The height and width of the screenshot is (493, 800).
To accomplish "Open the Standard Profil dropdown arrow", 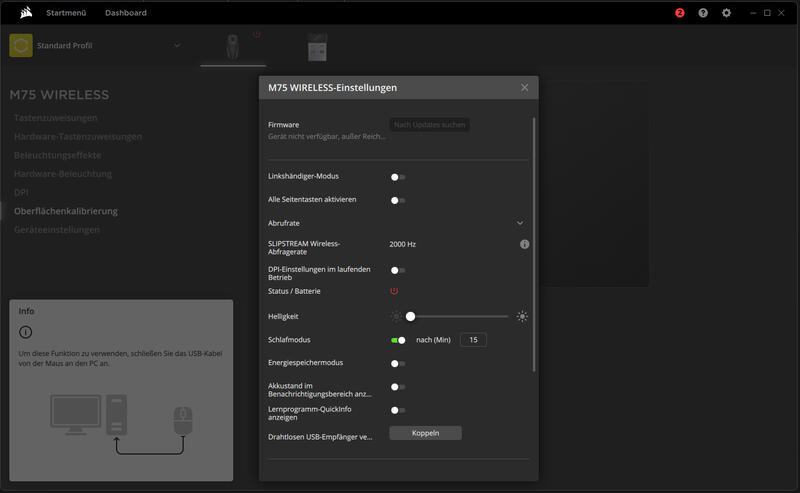I will point(177,45).
